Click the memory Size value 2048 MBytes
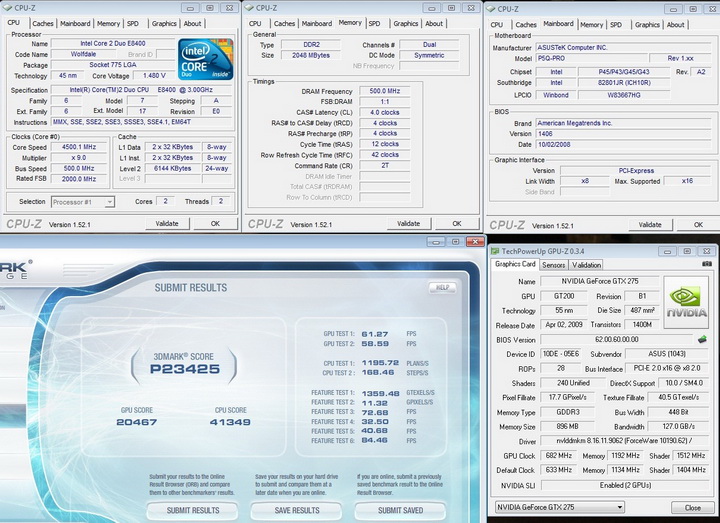 311,55
